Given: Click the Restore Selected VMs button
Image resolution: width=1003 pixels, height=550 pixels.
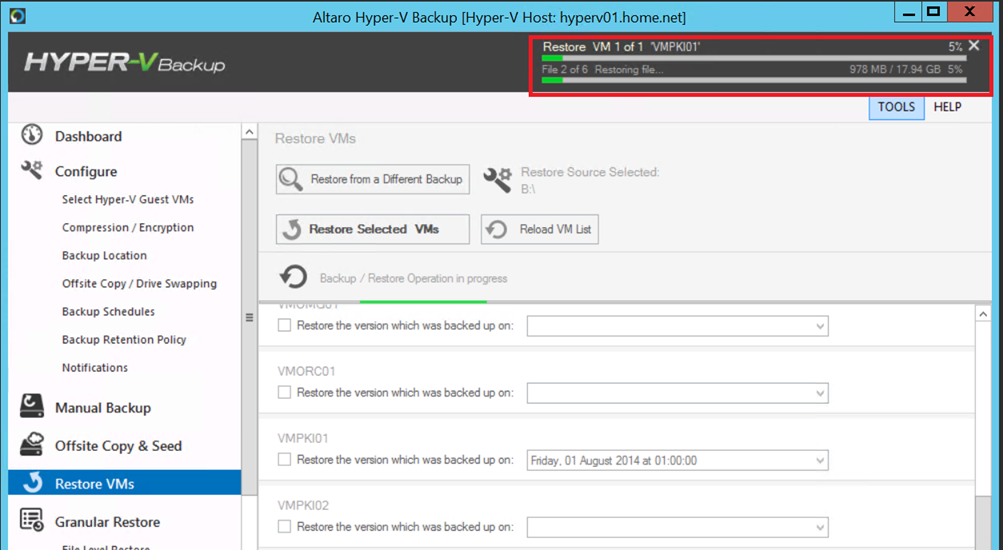Looking at the screenshot, I should [373, 229].
